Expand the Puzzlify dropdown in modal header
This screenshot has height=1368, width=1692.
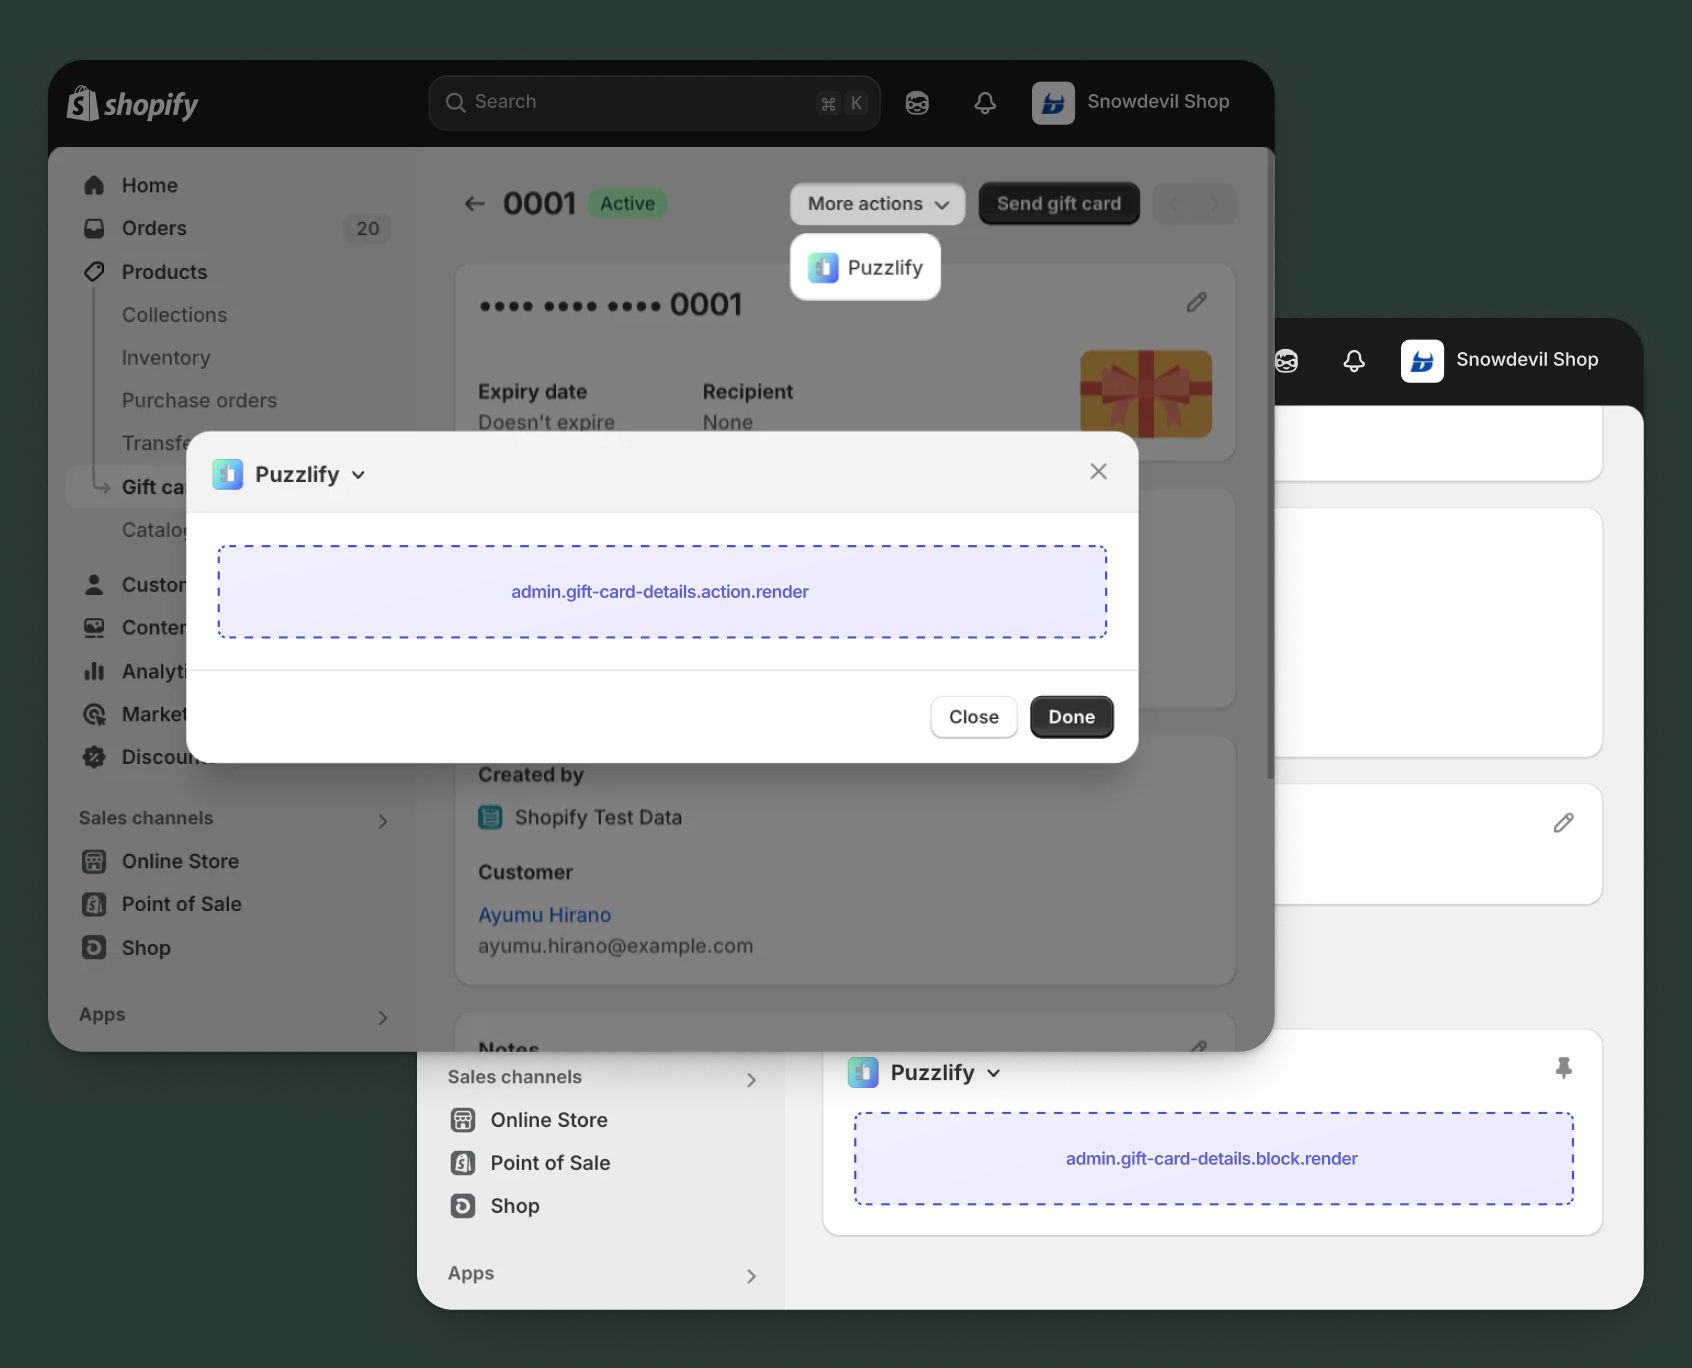[x=358, y=475]
